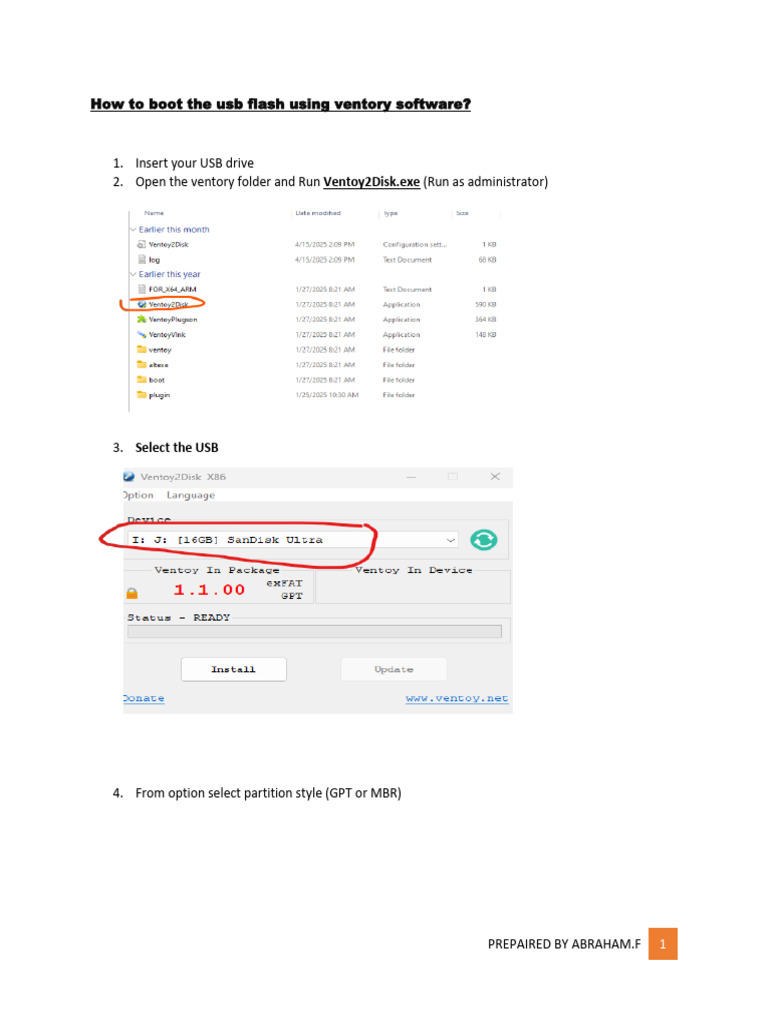The image size is (768, 1024).
Task: Select the VentoyPlugson application icon
Action: [x=142, y=319]
